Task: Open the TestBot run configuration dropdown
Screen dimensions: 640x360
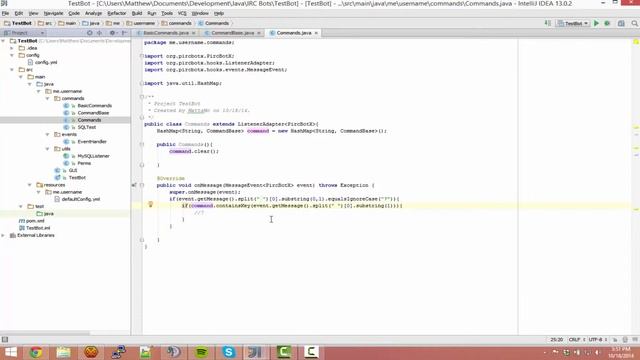Action: coord(573,23)
